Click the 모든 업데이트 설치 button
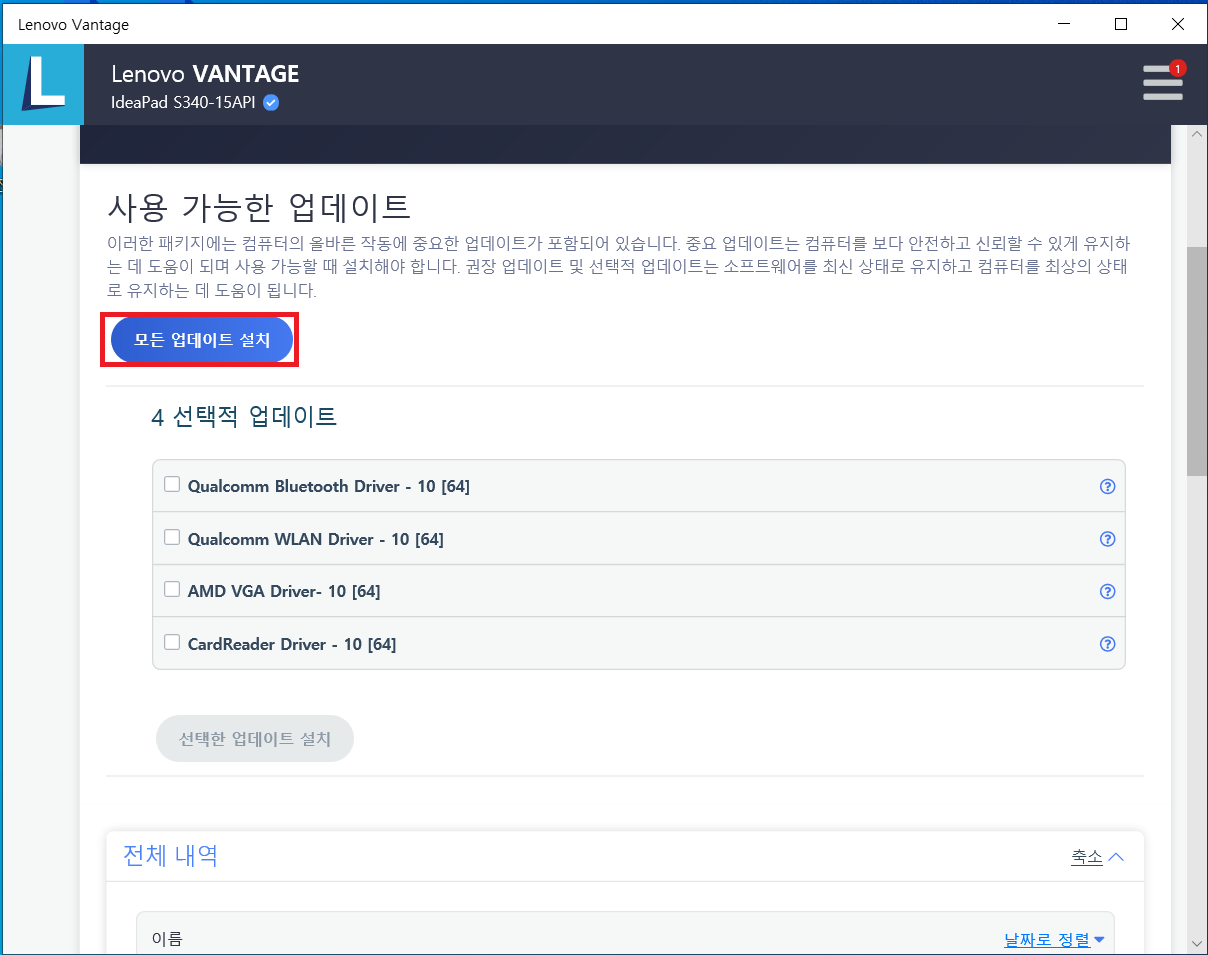Viewport: 1208px width, 955px height. [x=202, y=340]
